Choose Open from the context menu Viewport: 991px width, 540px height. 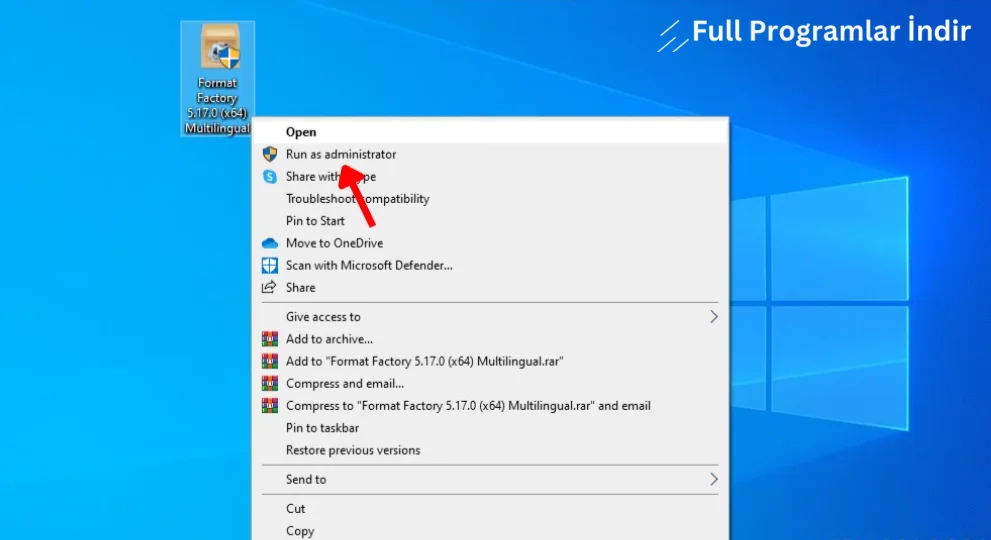coord(490,132)
